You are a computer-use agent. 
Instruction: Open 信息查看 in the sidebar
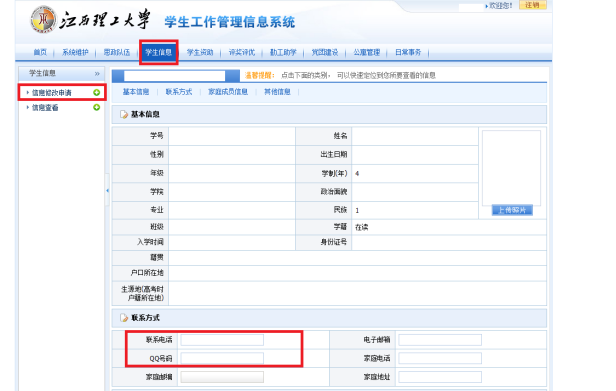[x=45, y=108]
